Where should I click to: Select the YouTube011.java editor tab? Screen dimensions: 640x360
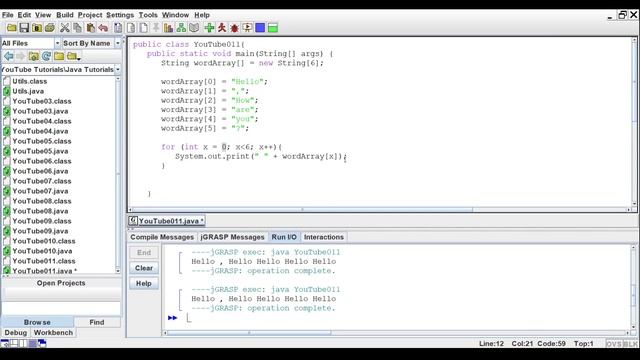pos(167,221)
